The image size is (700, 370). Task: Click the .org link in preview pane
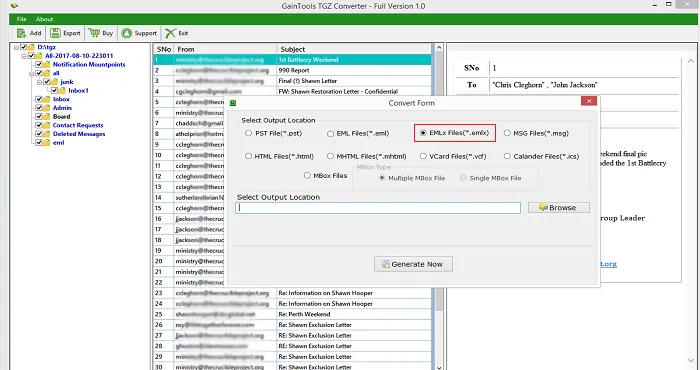[608, 264]
